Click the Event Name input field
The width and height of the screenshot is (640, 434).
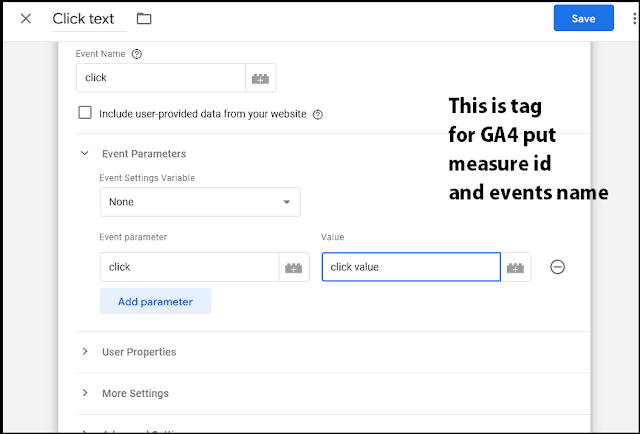(160, 78)
